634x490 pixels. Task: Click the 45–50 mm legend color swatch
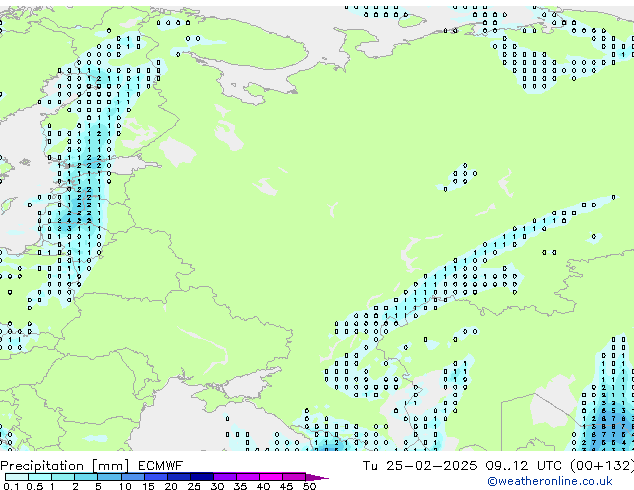pyautogui.click(x=294, y=477)
